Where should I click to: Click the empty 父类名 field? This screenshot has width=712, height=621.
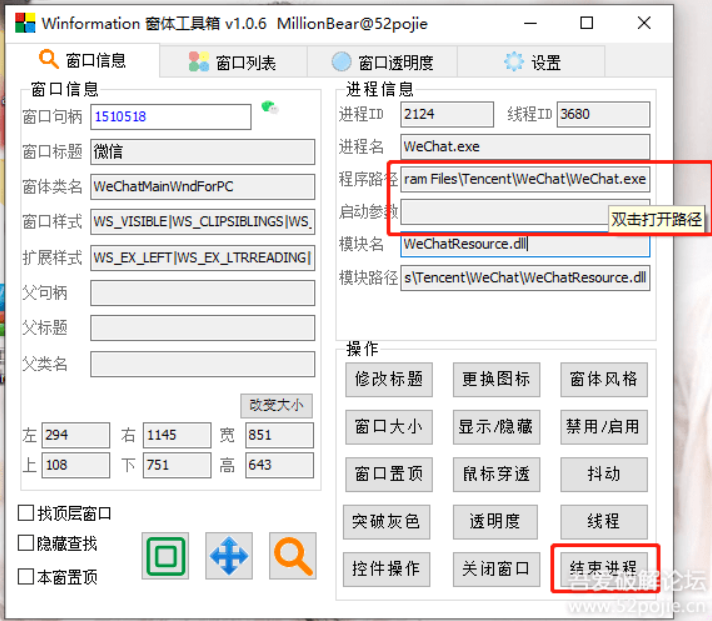point(203,364)
